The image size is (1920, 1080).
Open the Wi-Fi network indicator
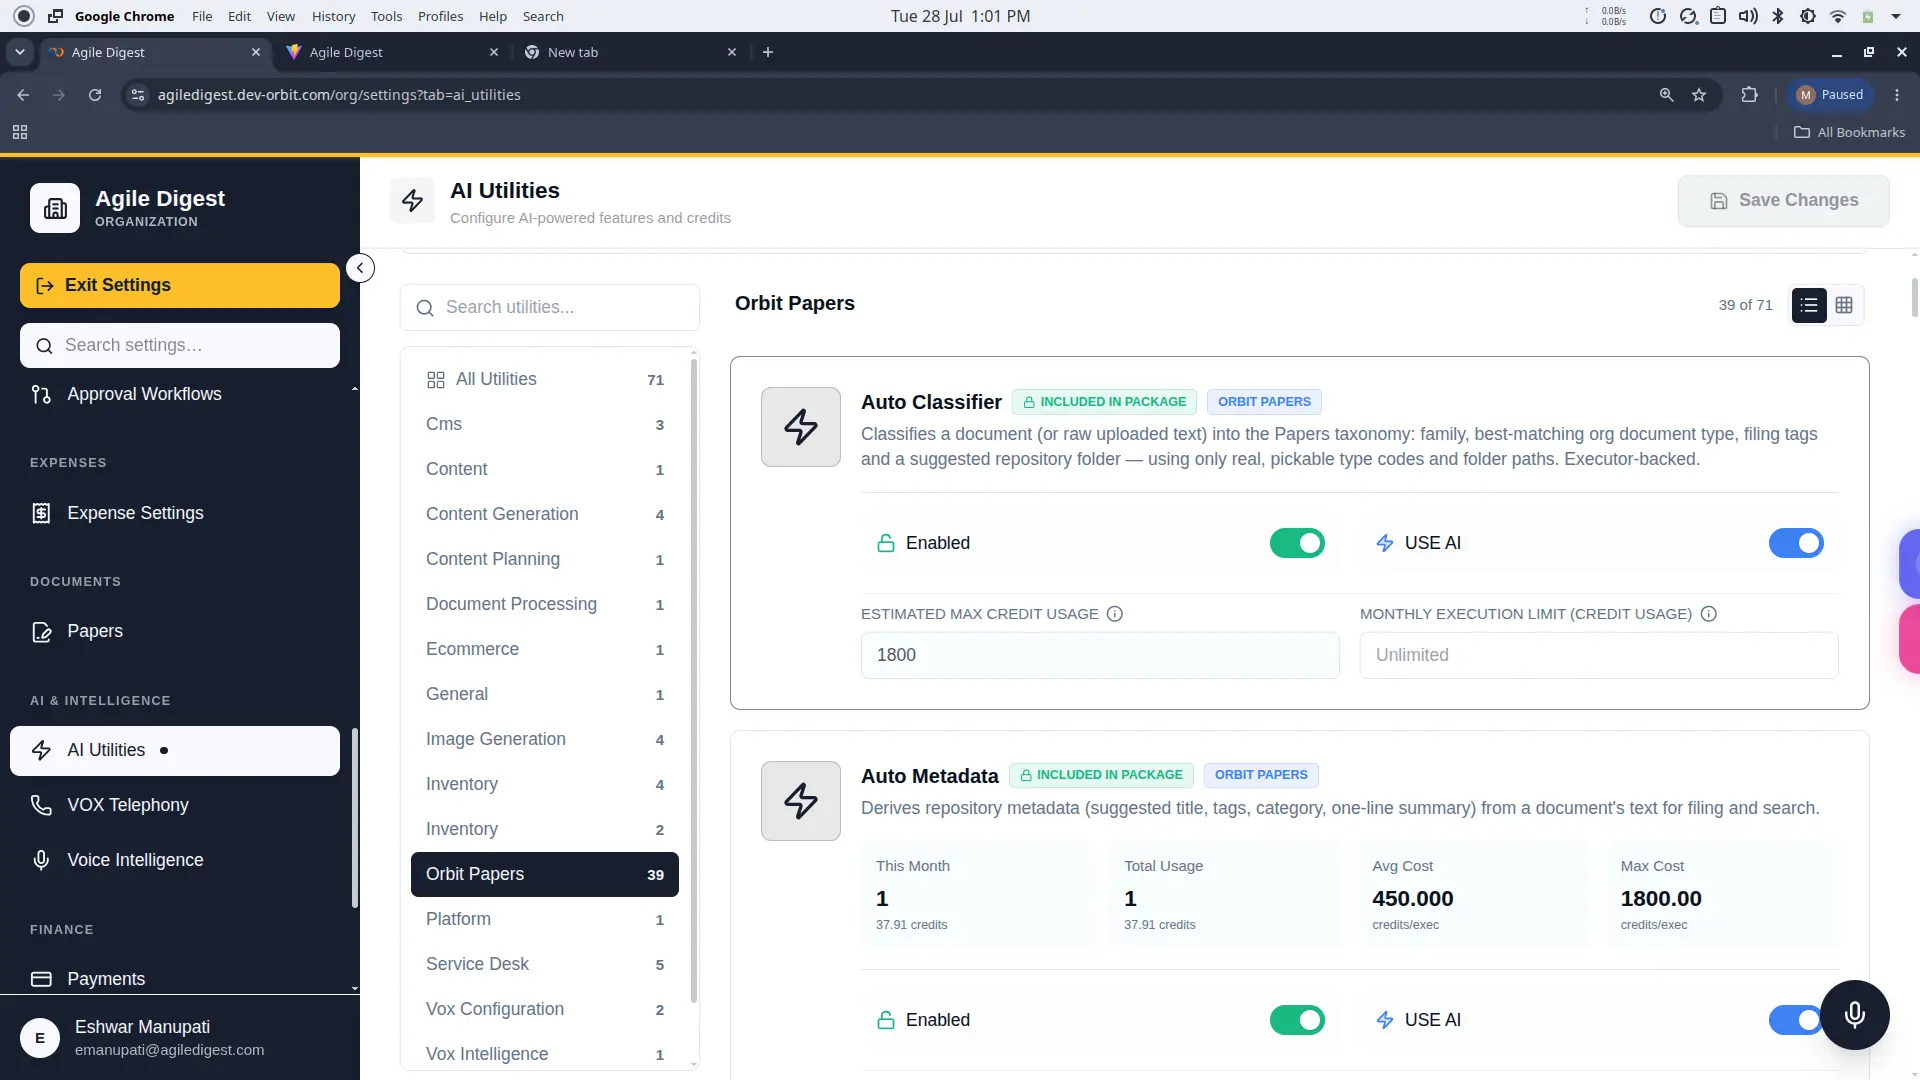pyautogui.click(x=1838, y=16)
